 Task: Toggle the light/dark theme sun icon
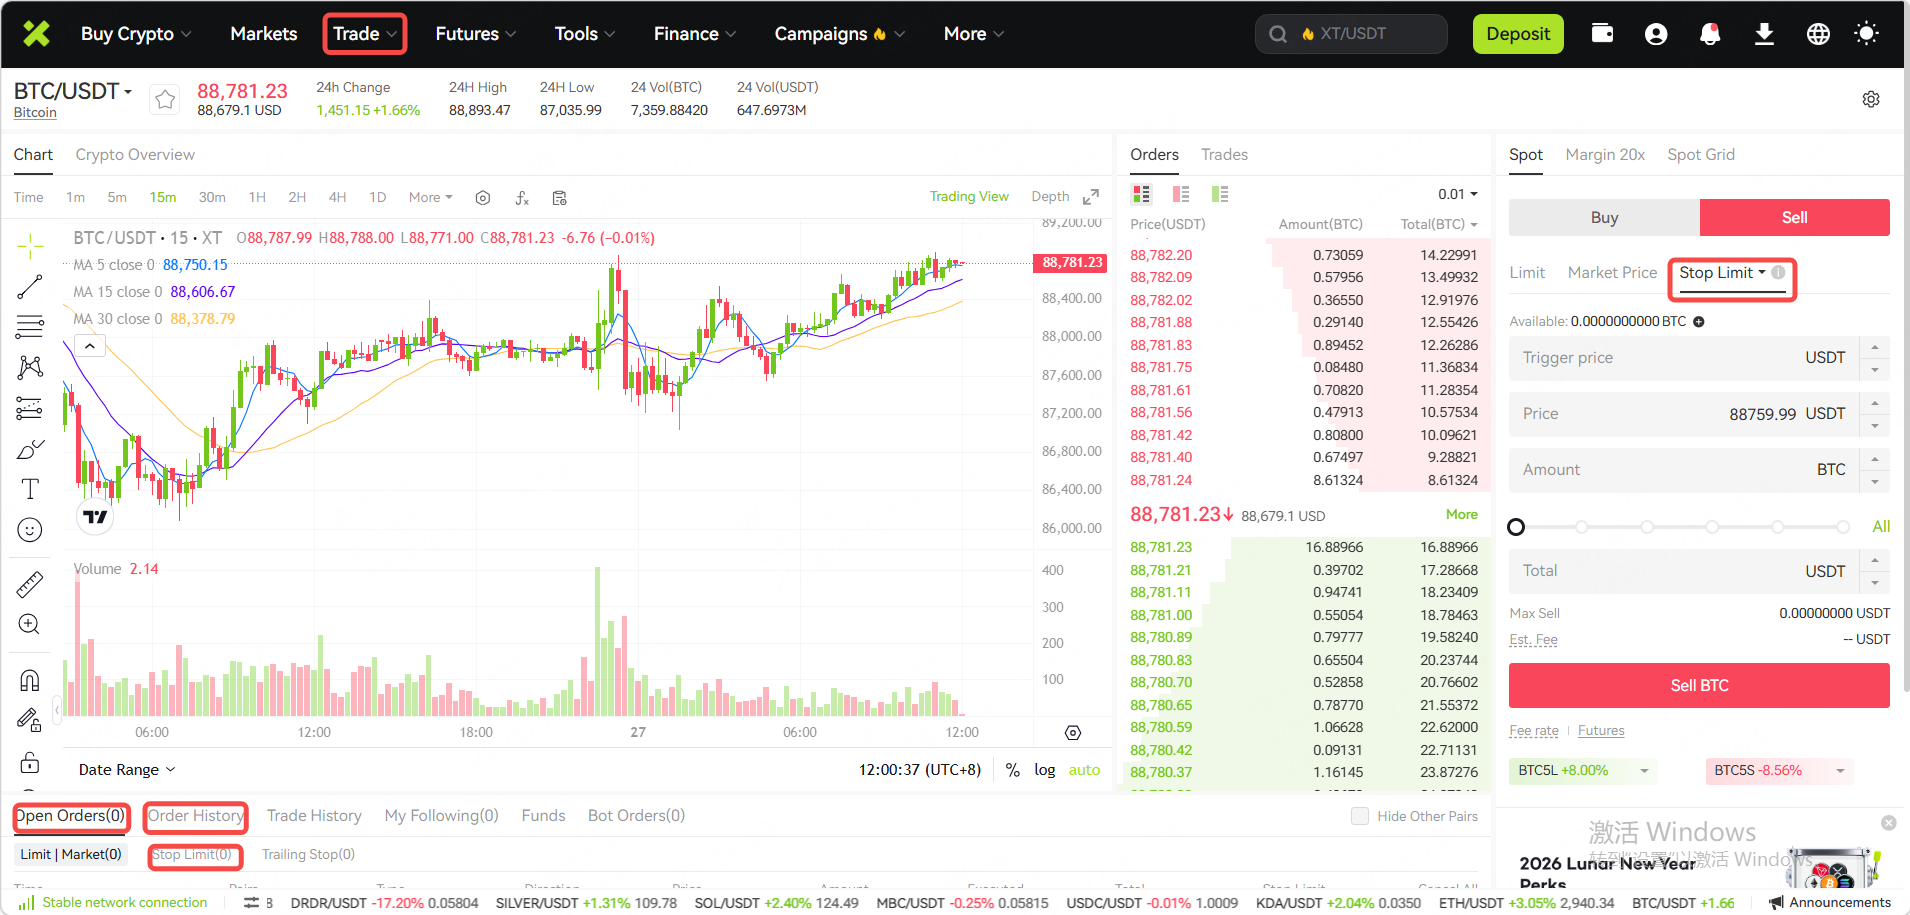tap(1865, 34)
